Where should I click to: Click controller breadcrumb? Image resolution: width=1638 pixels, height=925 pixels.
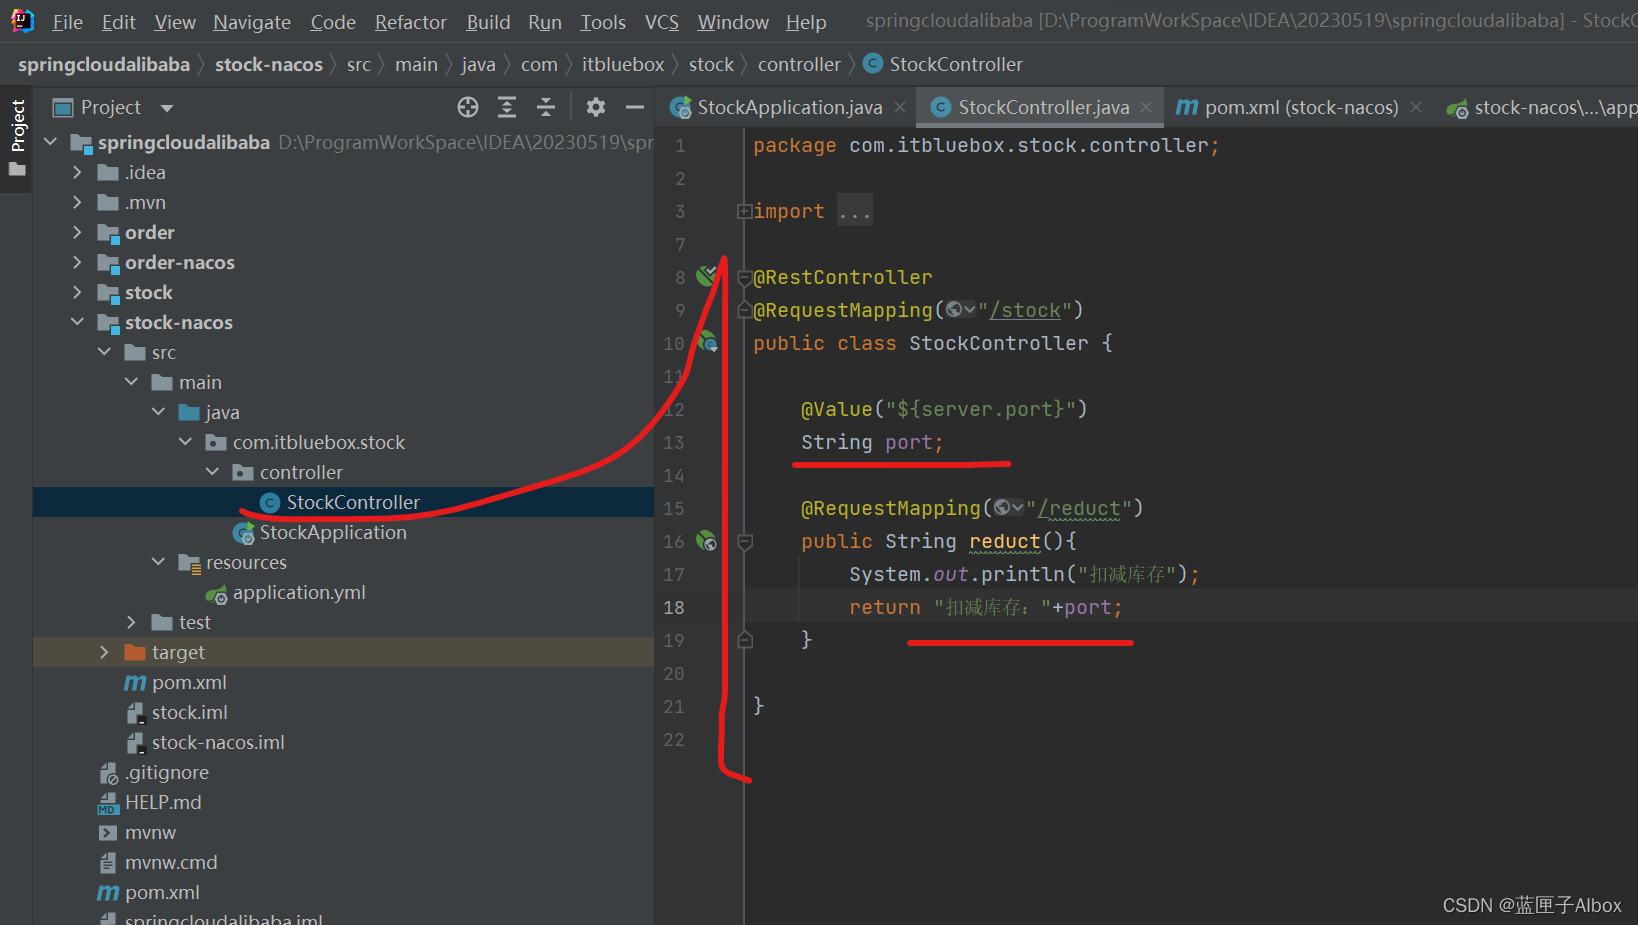click(x=799, y=64)
